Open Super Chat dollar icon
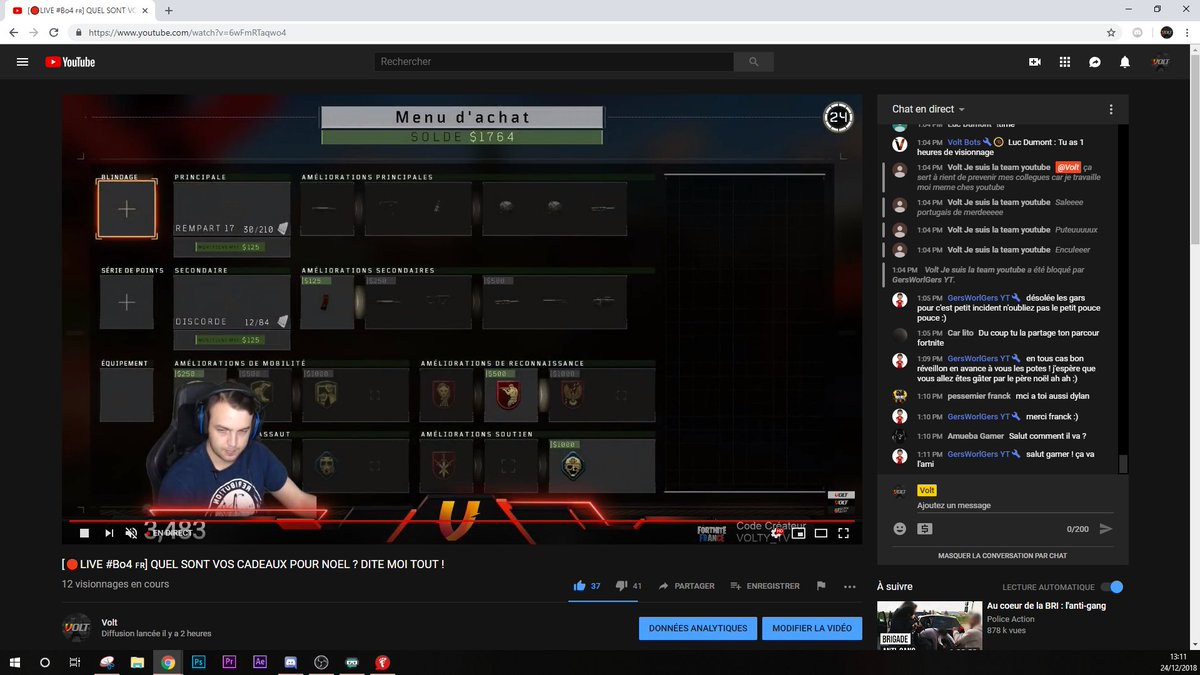 925,529
